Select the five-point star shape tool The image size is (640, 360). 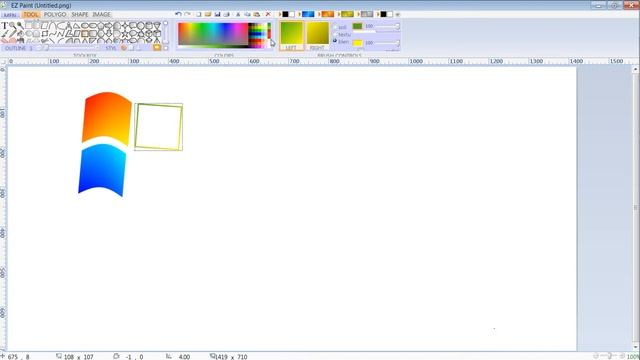click(x=124, y=34)
